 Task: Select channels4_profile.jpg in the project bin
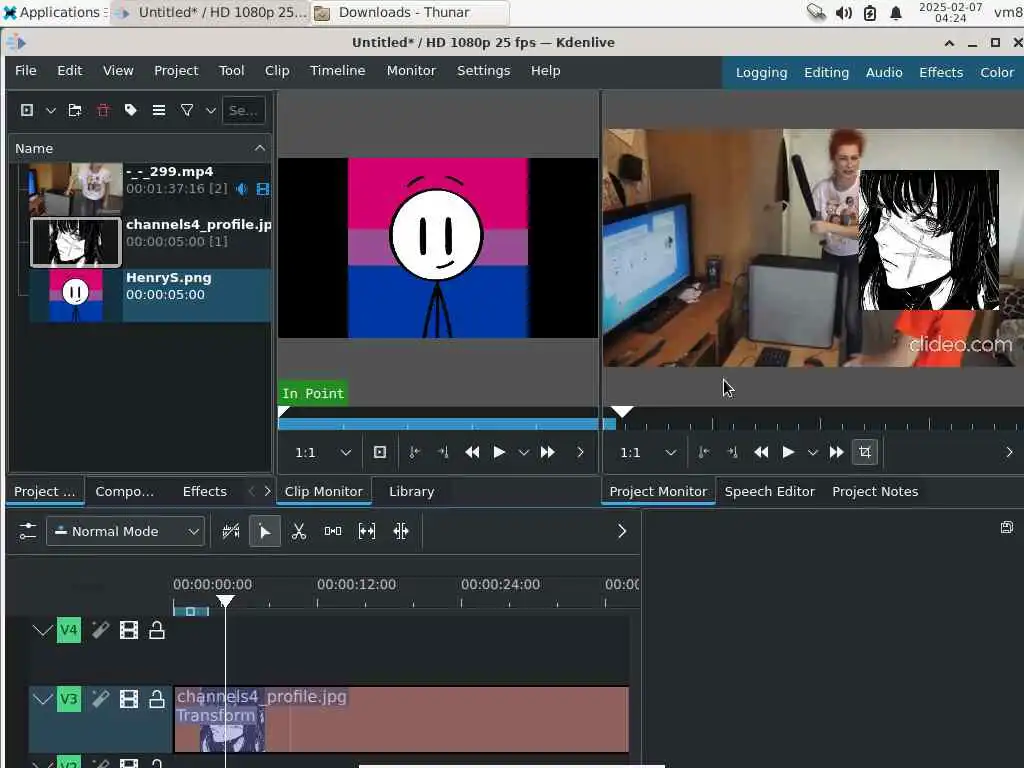pyautogui.click(x=150, y=242)
